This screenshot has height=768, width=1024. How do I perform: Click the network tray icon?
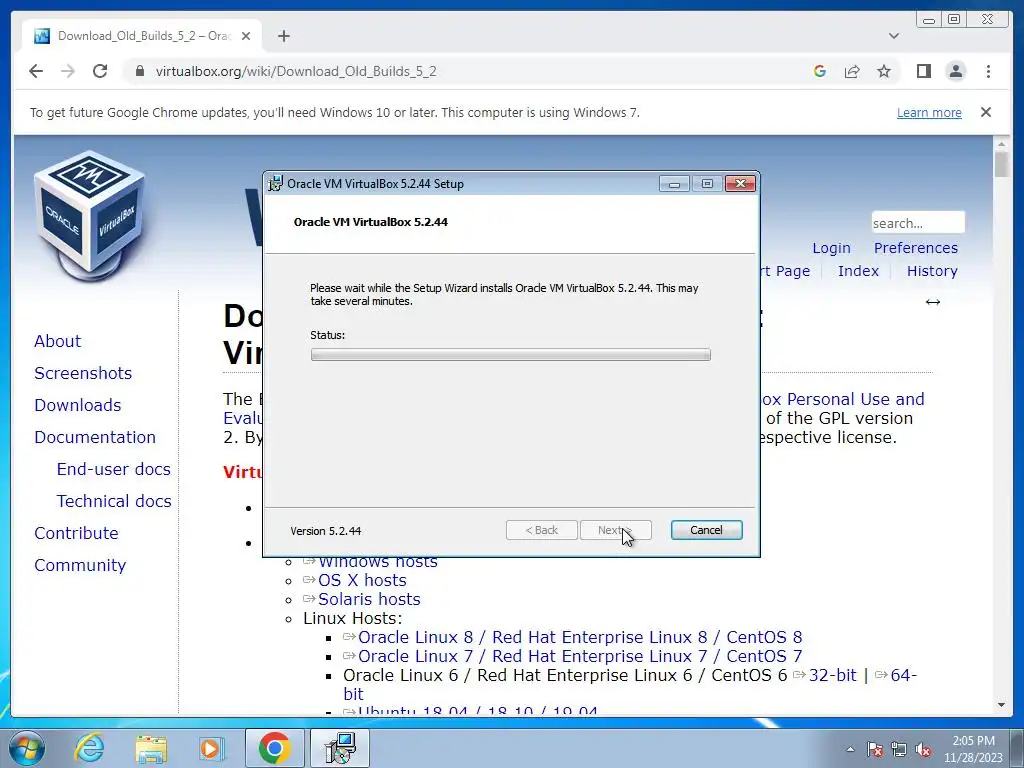(899, 749)
